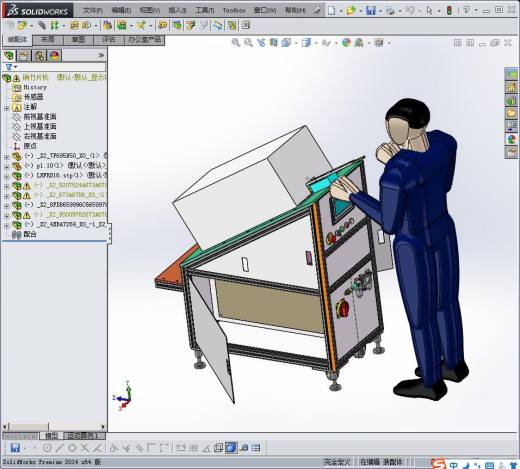Expand the pl.10<1> component node
Screen dimensions: 520x469
click(x=7, y=166)
